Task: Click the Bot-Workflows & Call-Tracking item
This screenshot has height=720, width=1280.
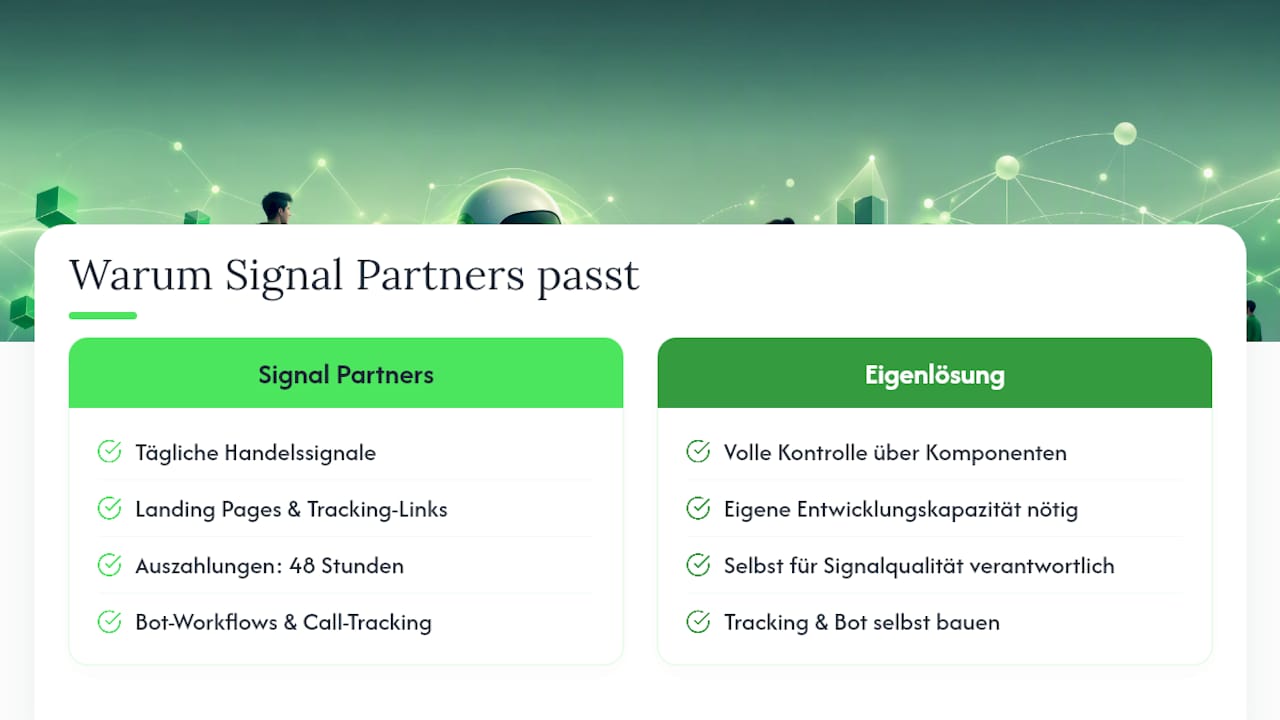Action: tap(283, 622)
